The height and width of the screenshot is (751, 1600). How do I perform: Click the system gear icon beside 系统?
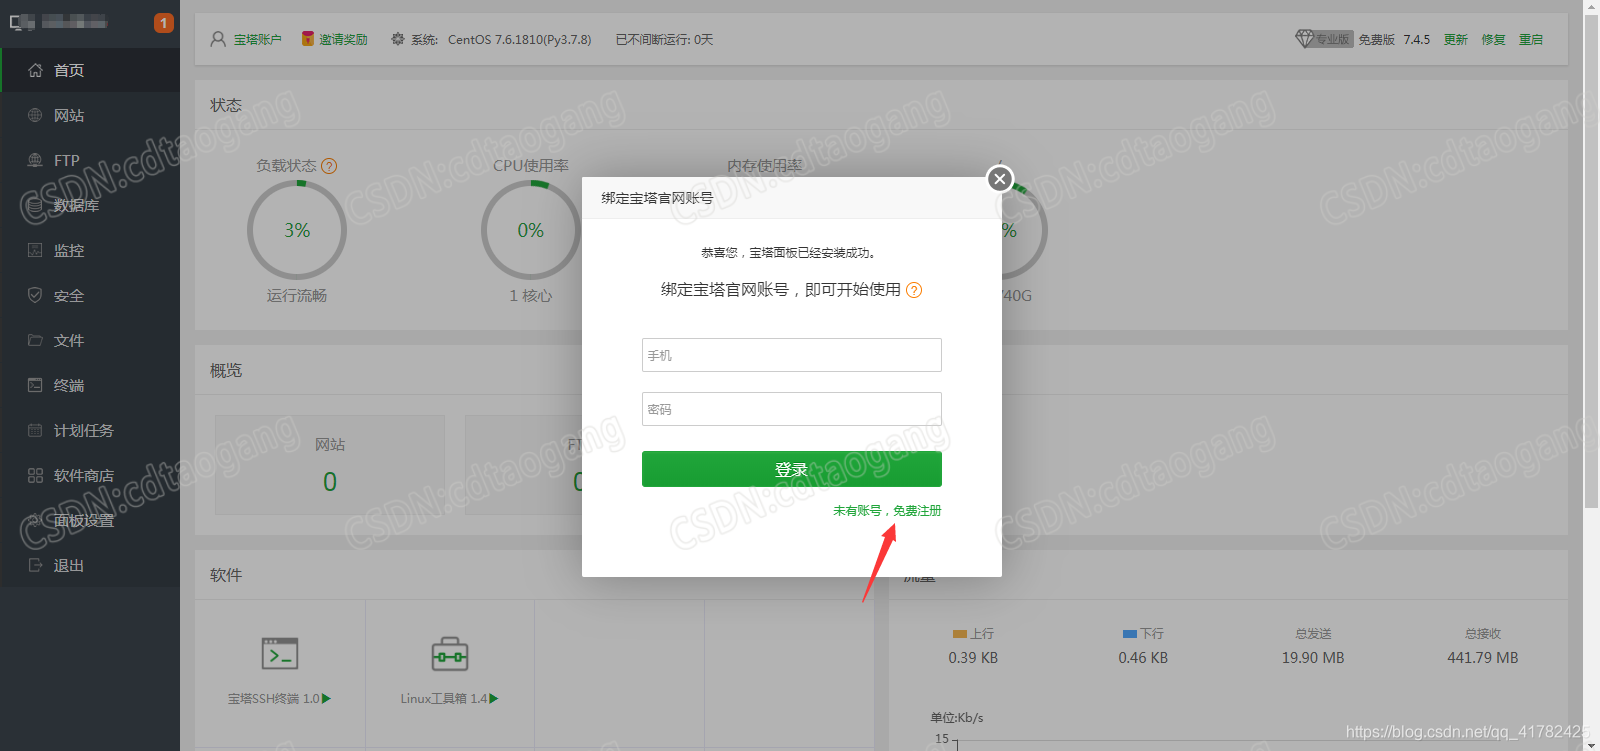398,39
